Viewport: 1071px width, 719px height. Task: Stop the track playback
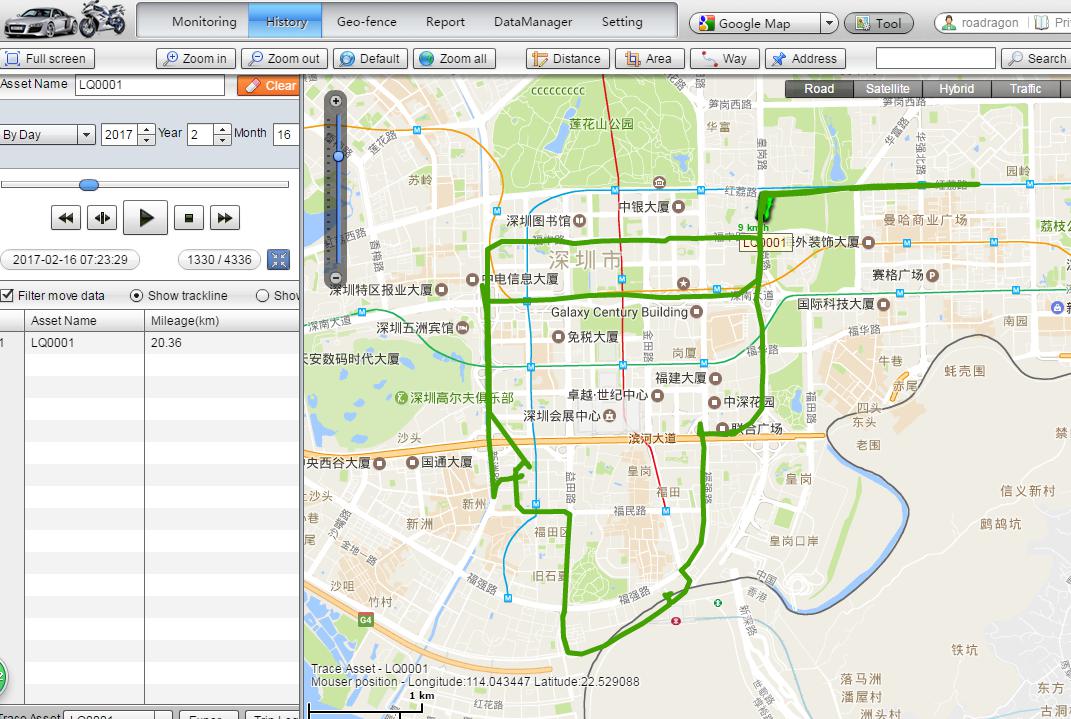coord(189,218)
